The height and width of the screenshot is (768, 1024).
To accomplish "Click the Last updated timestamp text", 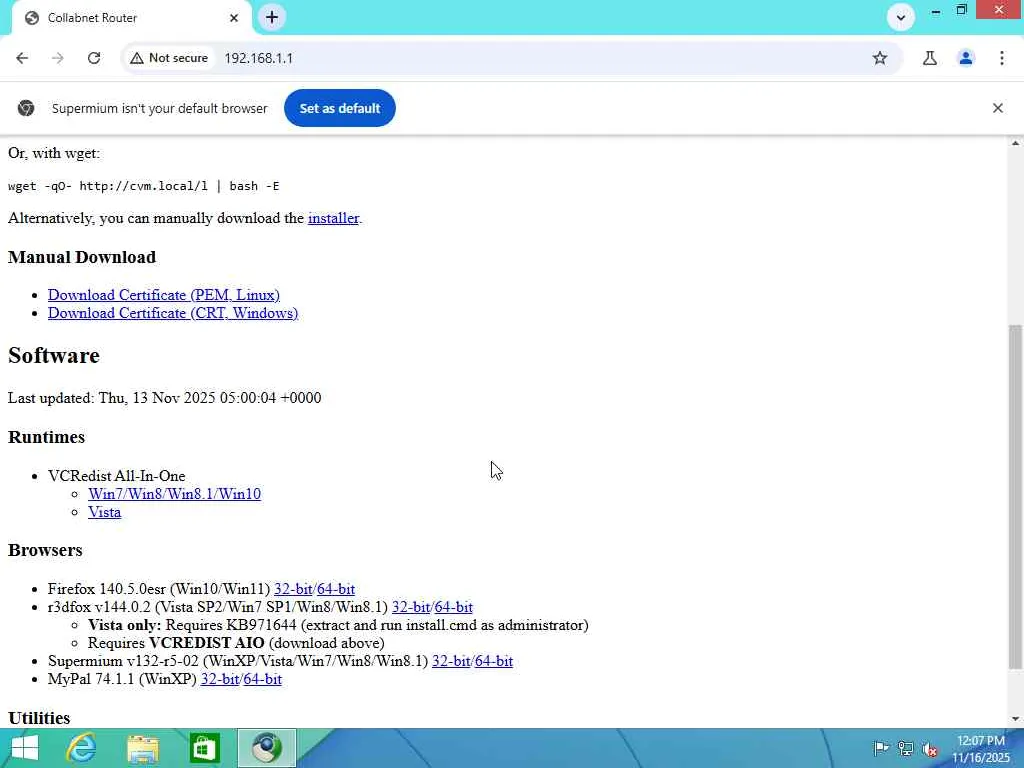I will coord(165,398).
